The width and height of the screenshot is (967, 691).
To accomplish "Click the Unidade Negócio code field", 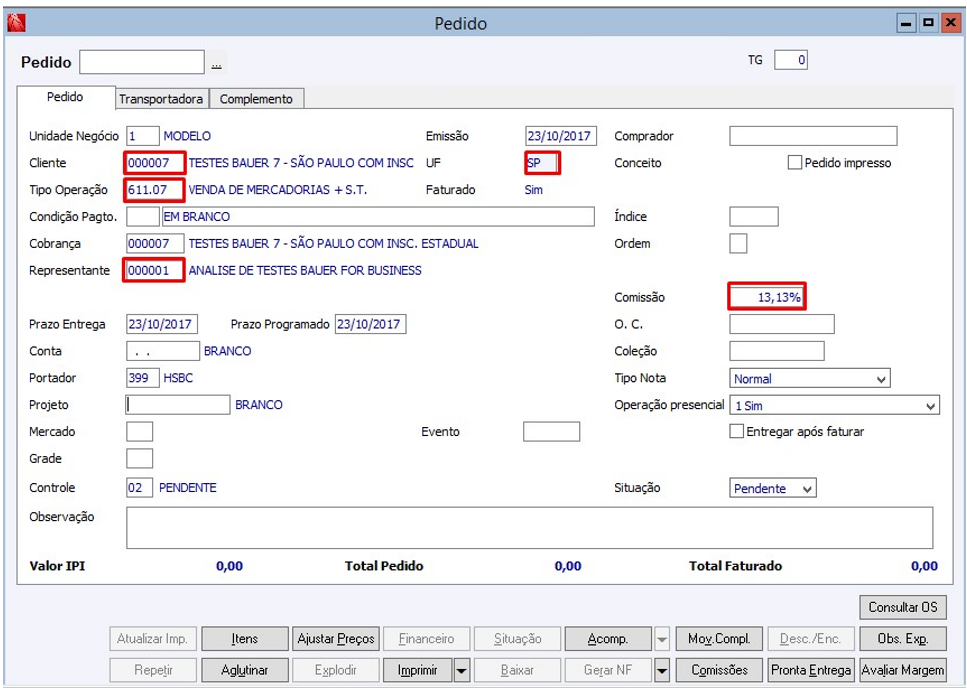I will (x=142, y=136).
